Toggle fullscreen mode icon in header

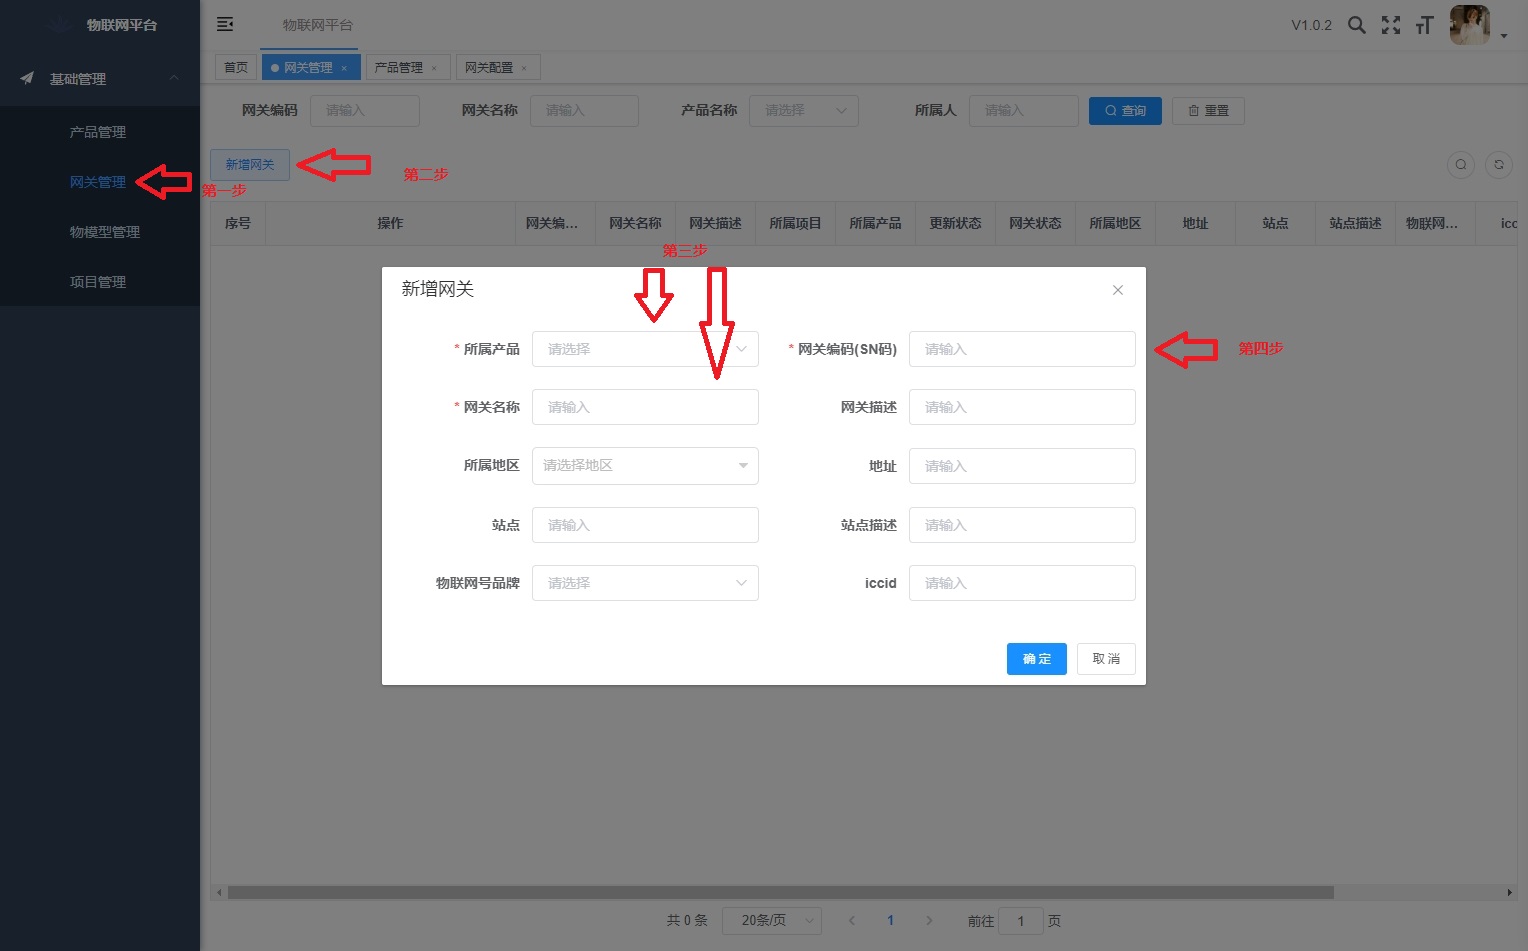(1390, 25)
